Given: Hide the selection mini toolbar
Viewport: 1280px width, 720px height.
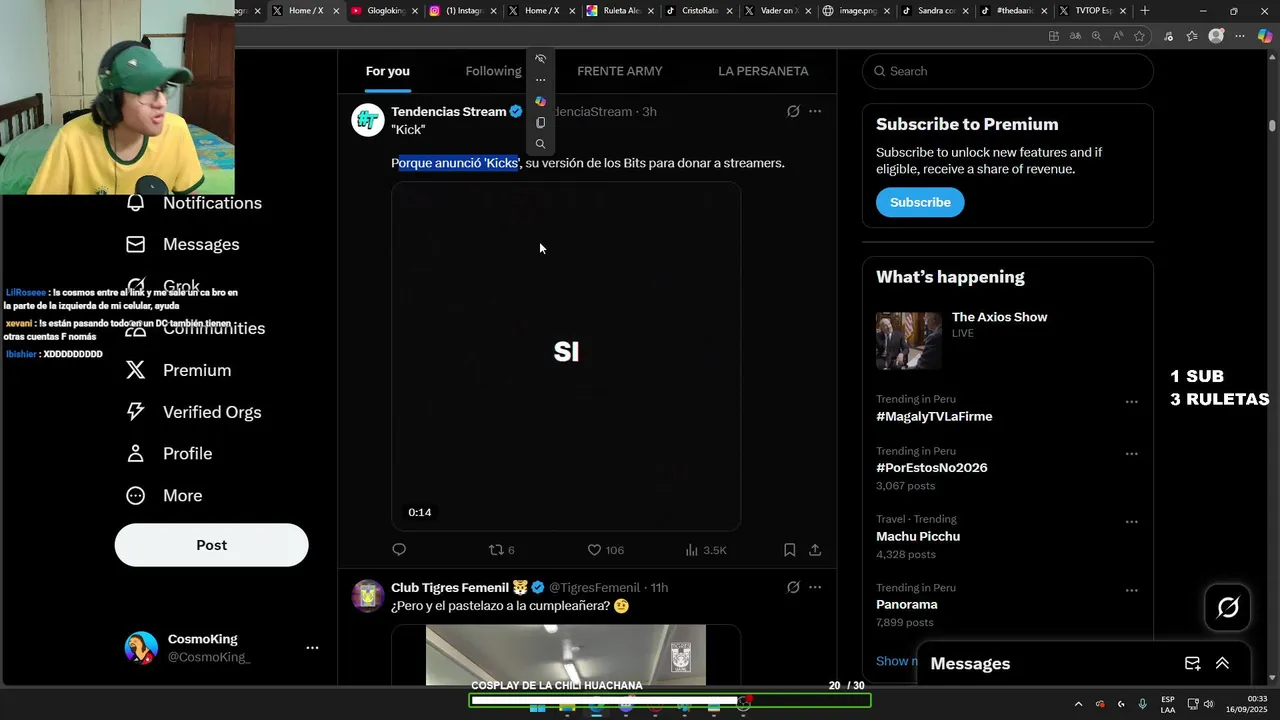Looking at the screenshot, I should coord(540,59).
